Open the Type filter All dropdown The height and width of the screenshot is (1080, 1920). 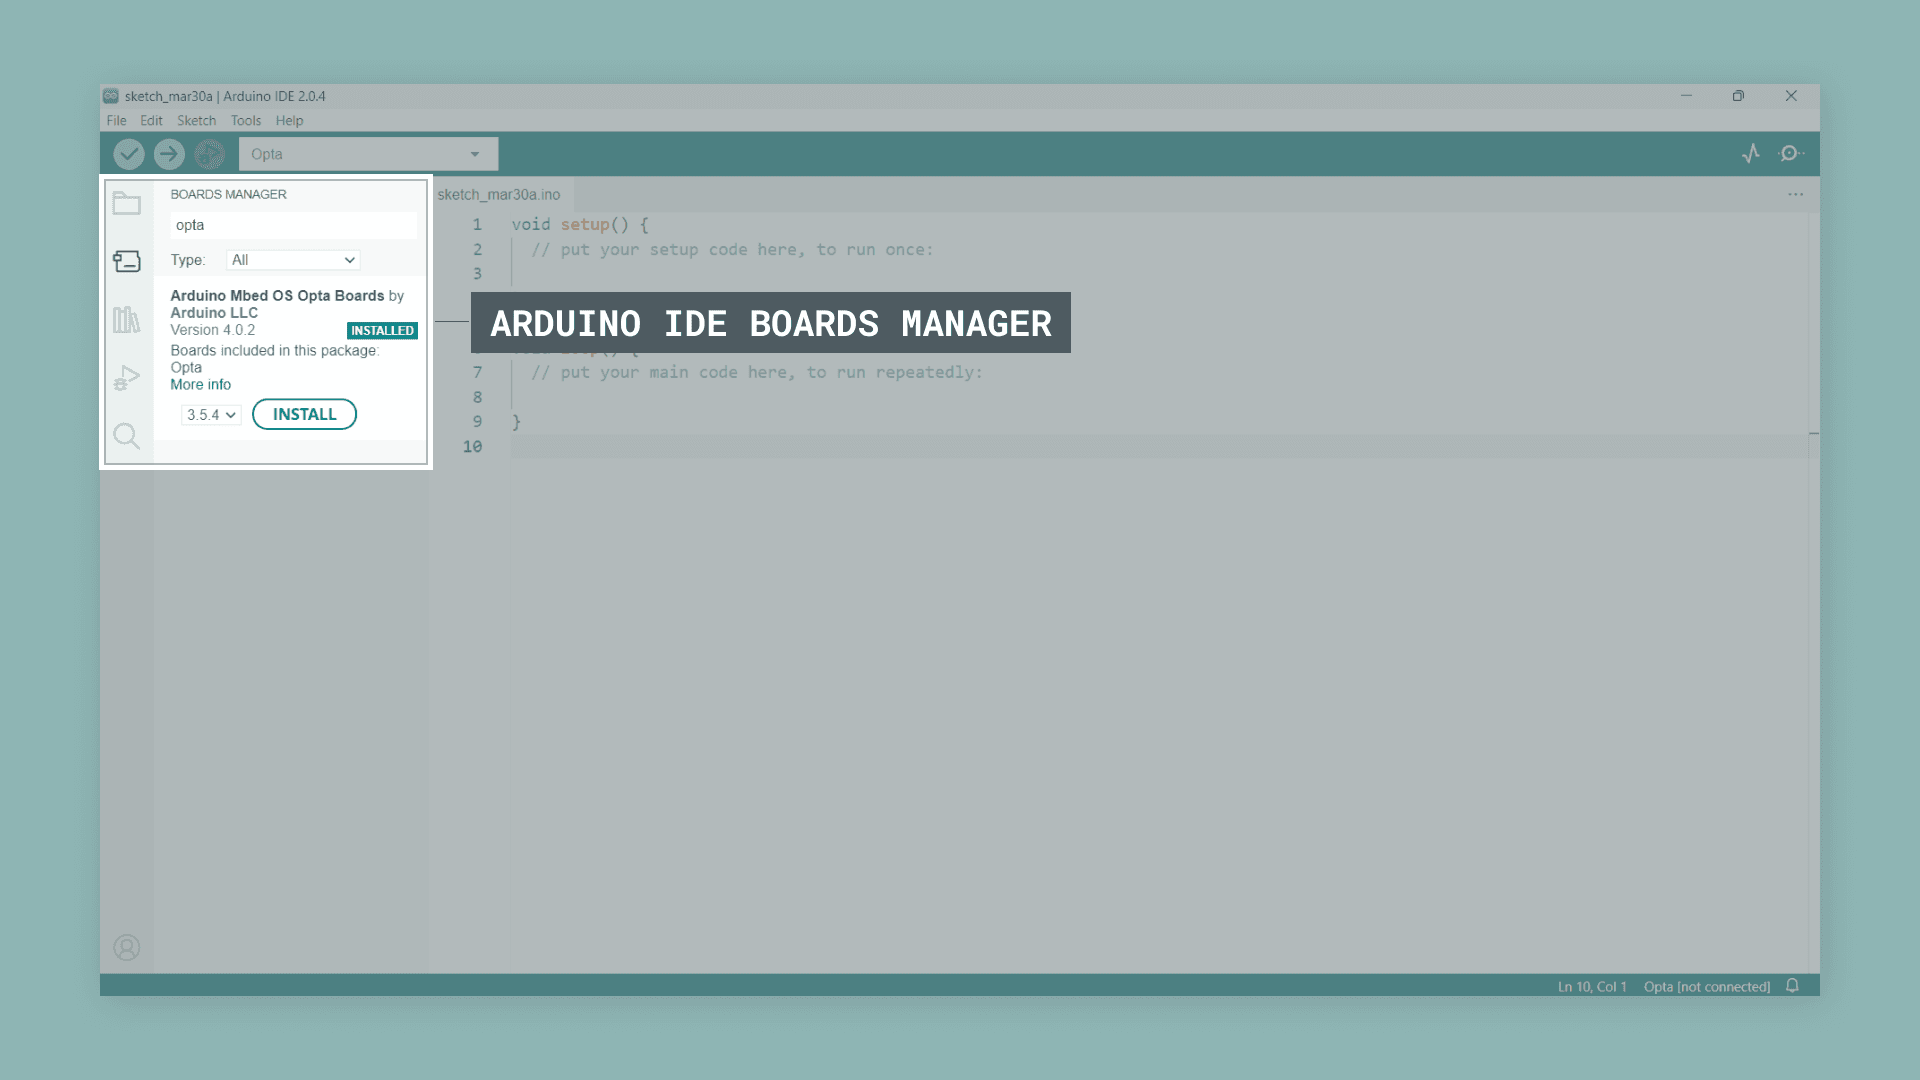pos(293,260)
